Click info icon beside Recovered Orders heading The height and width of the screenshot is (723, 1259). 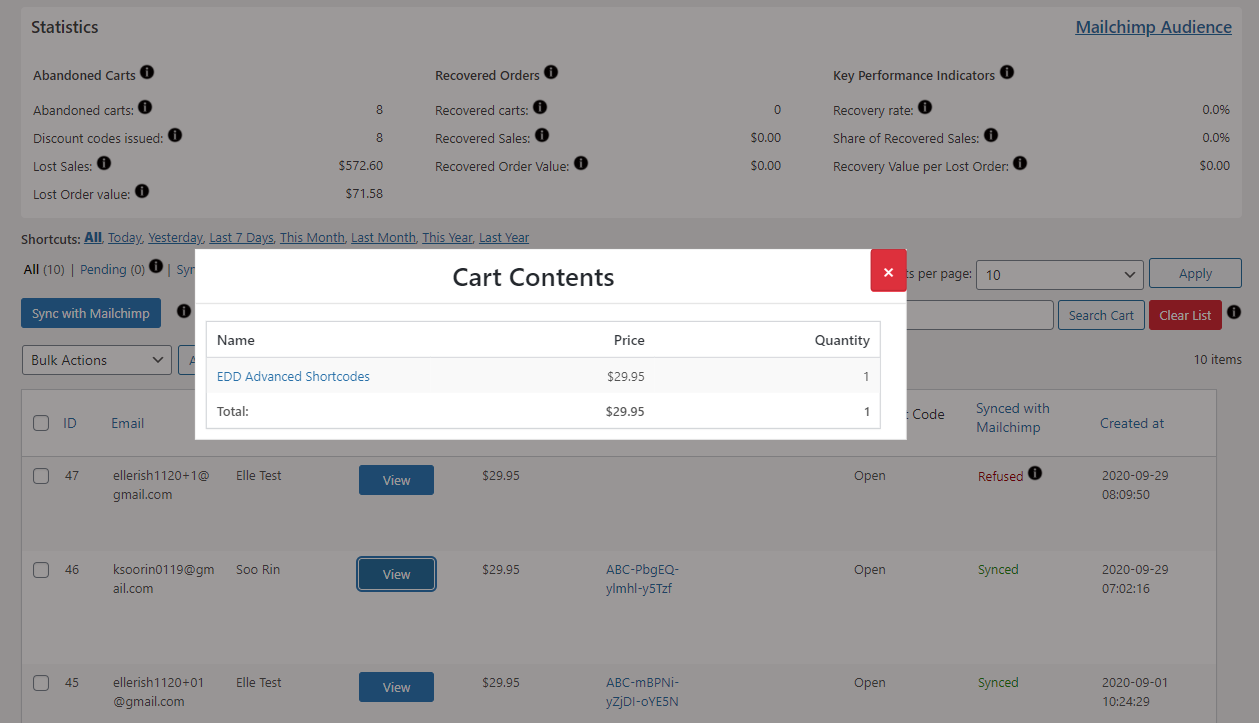point(551,73)
